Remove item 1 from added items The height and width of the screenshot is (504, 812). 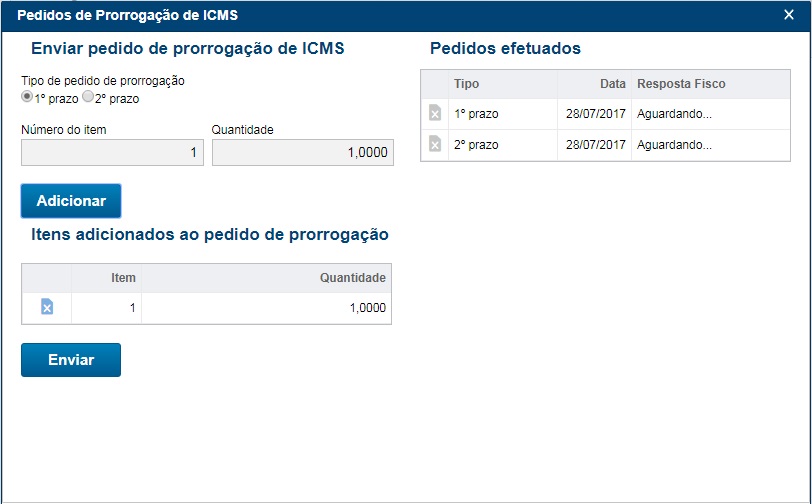point(47,308)
